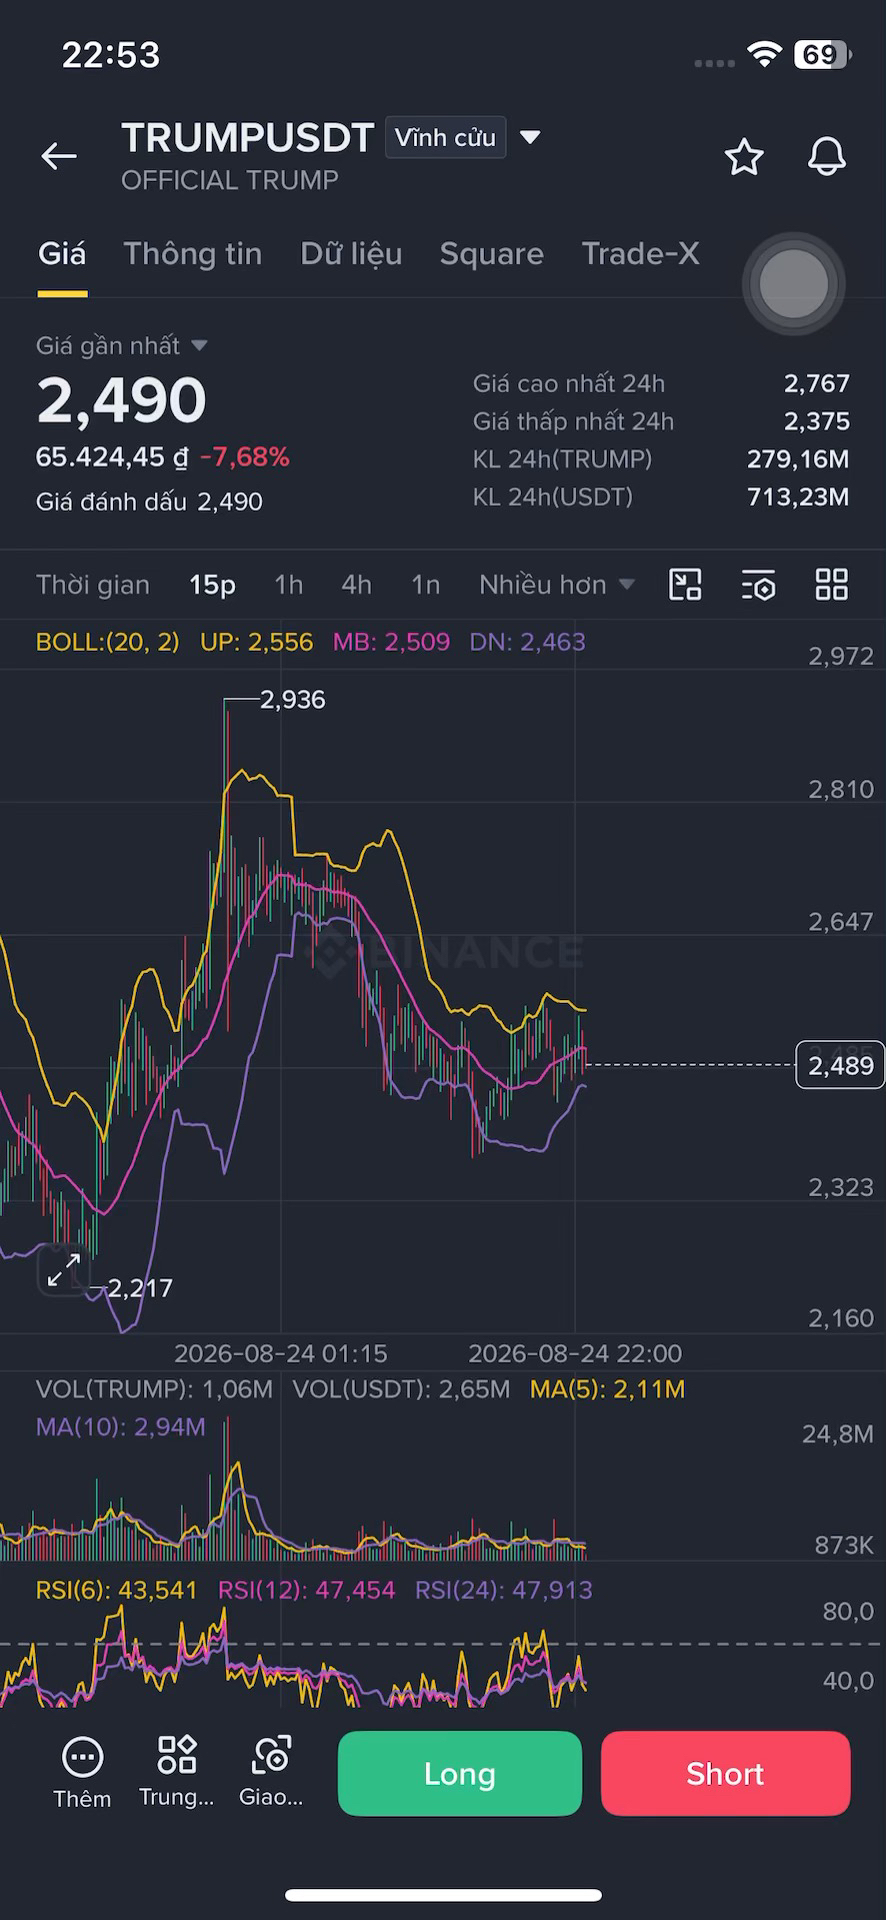Tap the large 2,490 last price

click(x=121, y=400)
